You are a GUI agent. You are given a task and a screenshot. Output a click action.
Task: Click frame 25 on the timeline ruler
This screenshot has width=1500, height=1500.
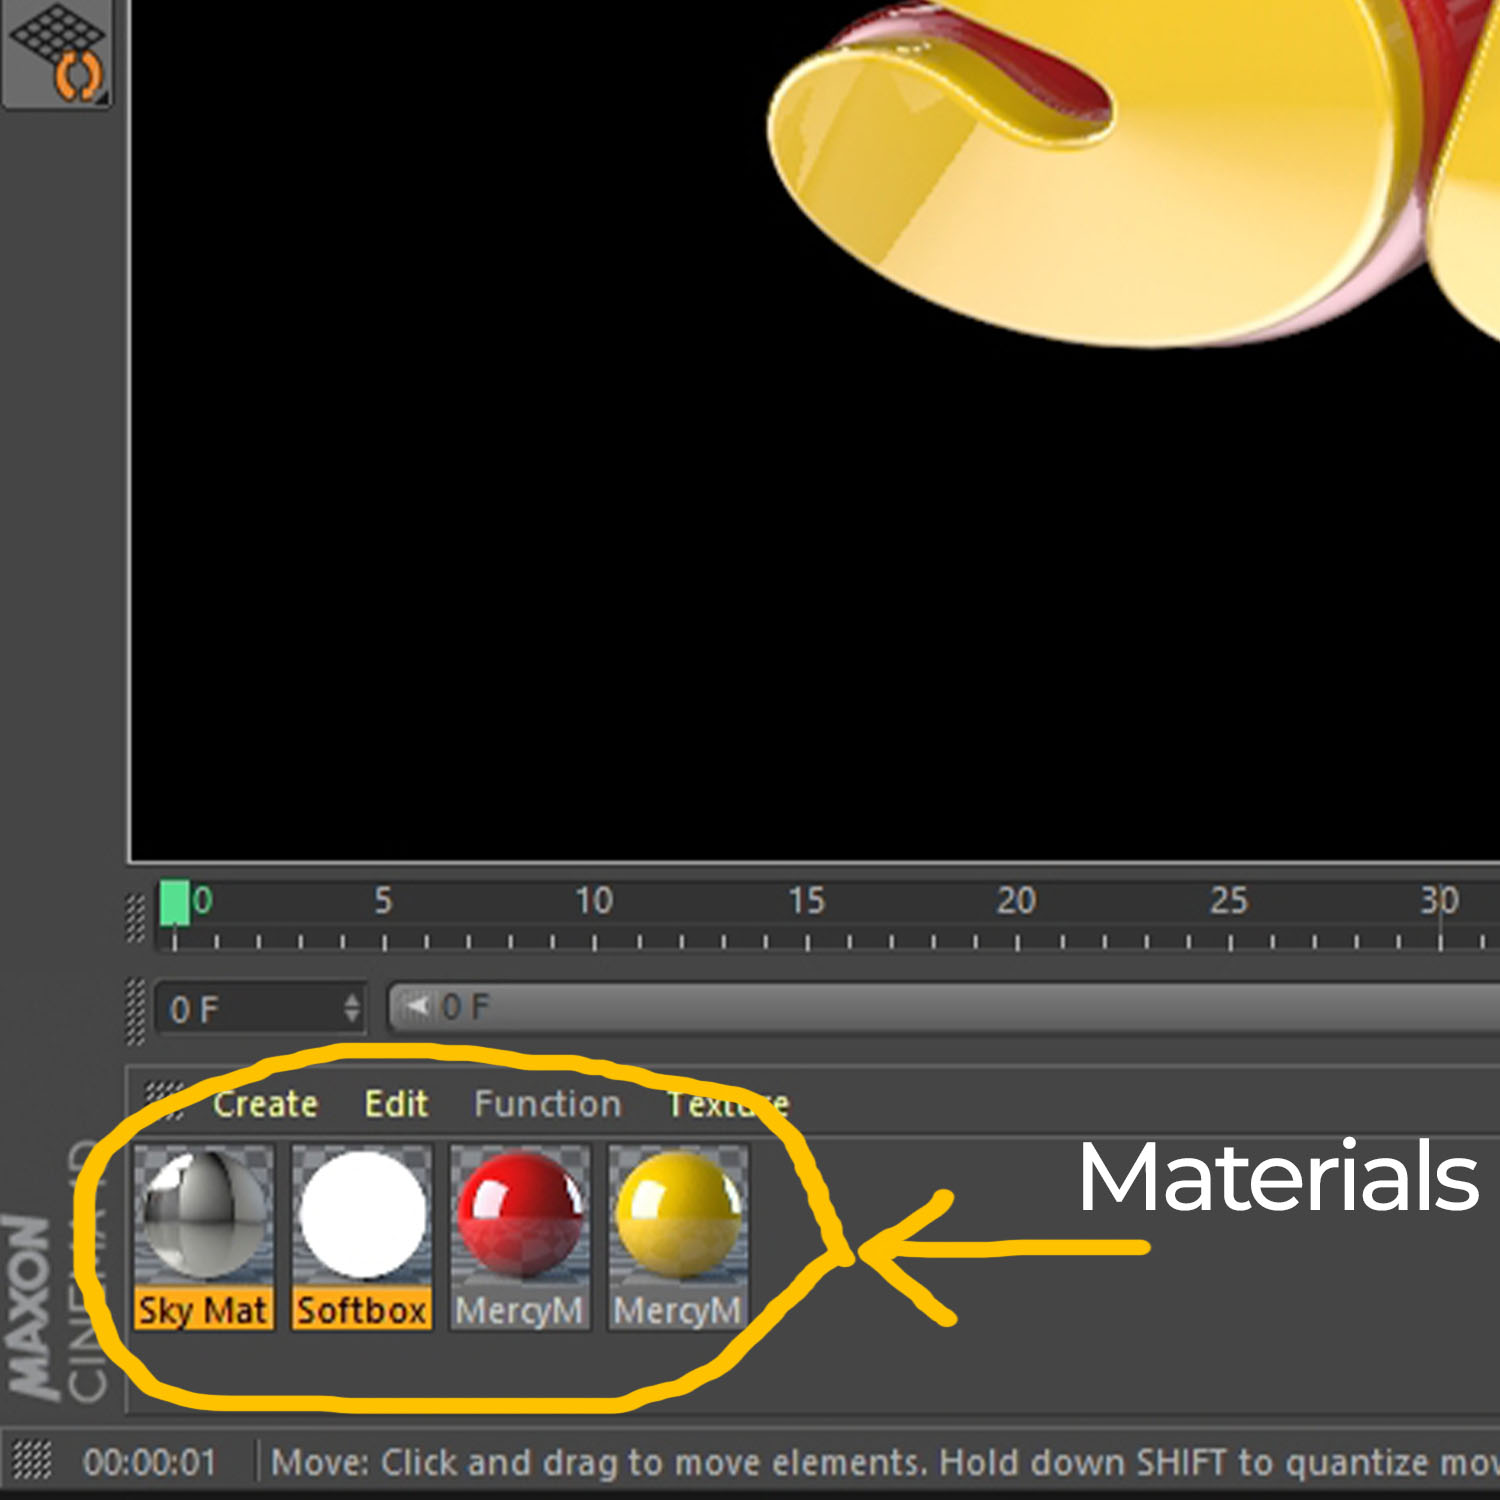1229,901
